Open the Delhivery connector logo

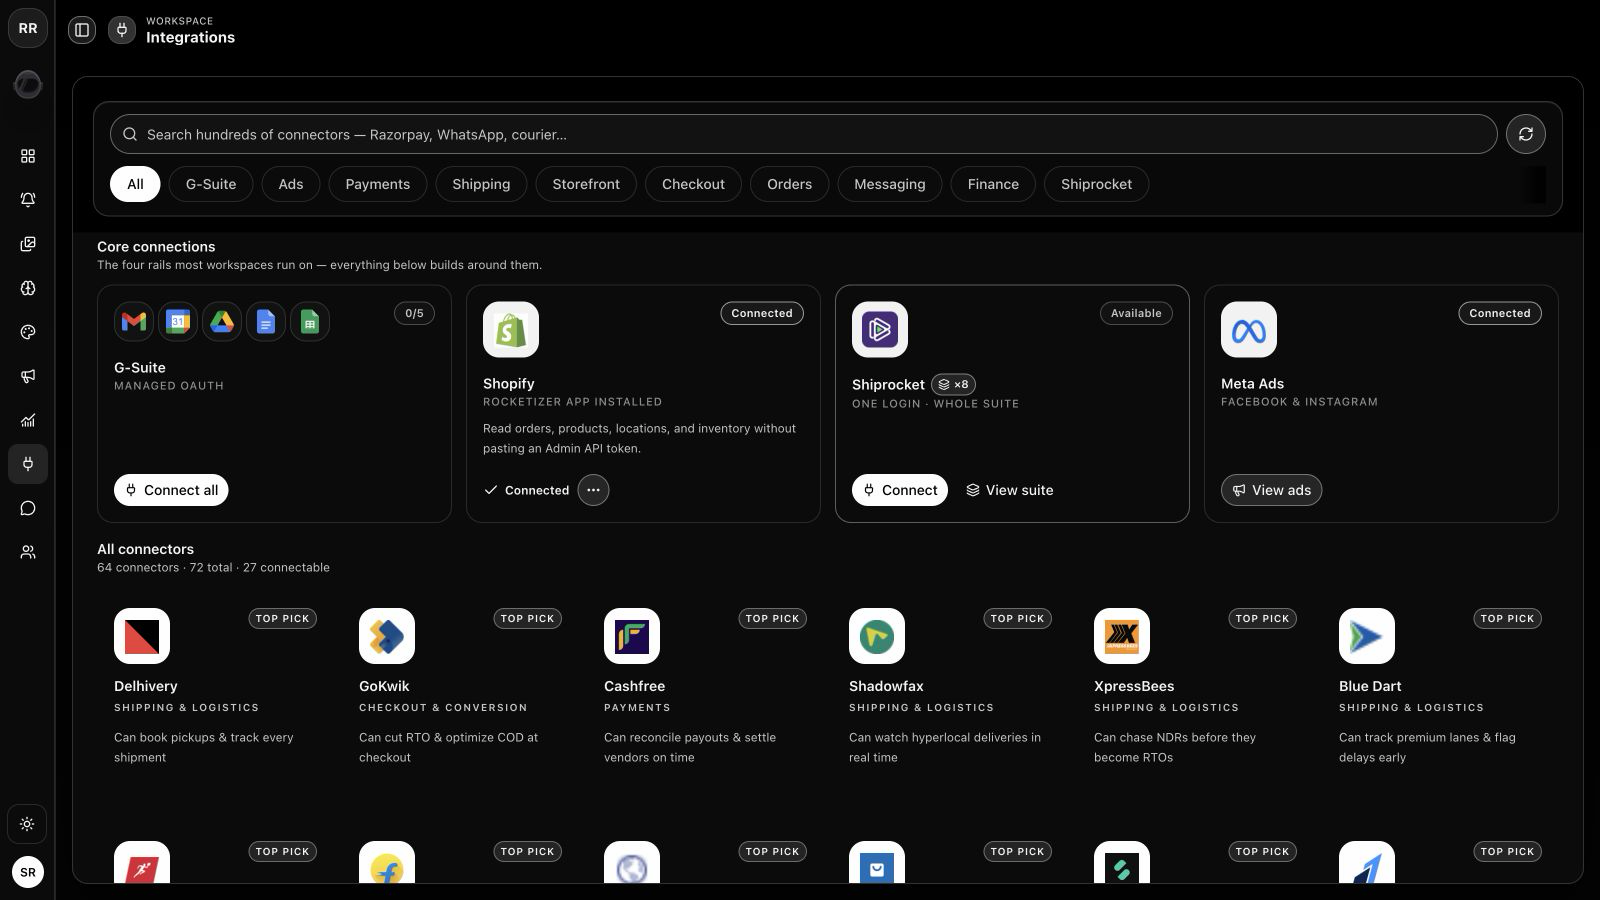142,636
